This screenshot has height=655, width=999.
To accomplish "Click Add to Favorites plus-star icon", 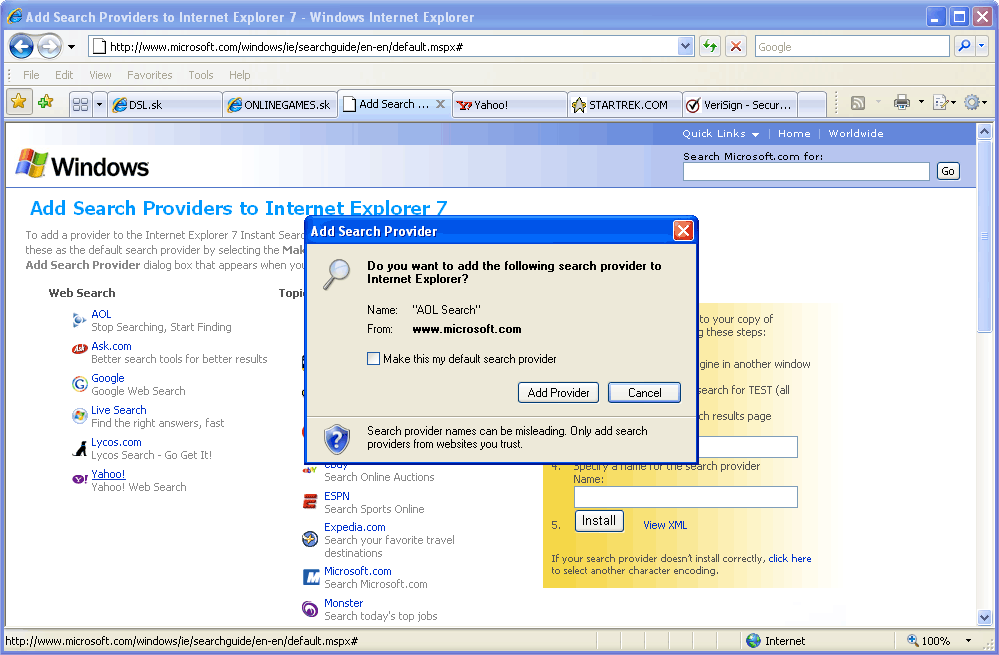I will pos(45,101).
